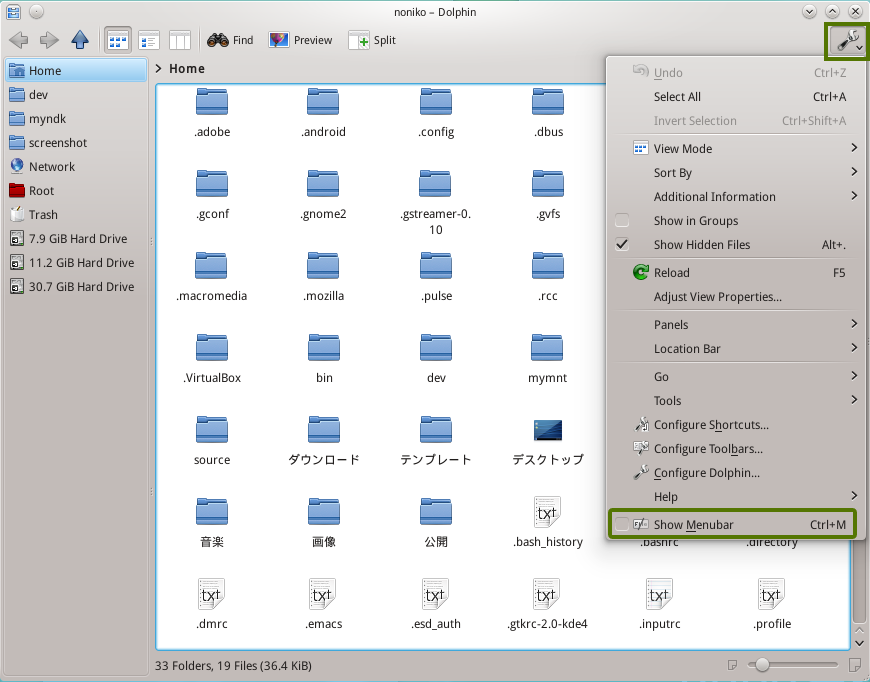Click the zoom slider handle
Screen dimensions: 870x682
[x=762, y=664]
